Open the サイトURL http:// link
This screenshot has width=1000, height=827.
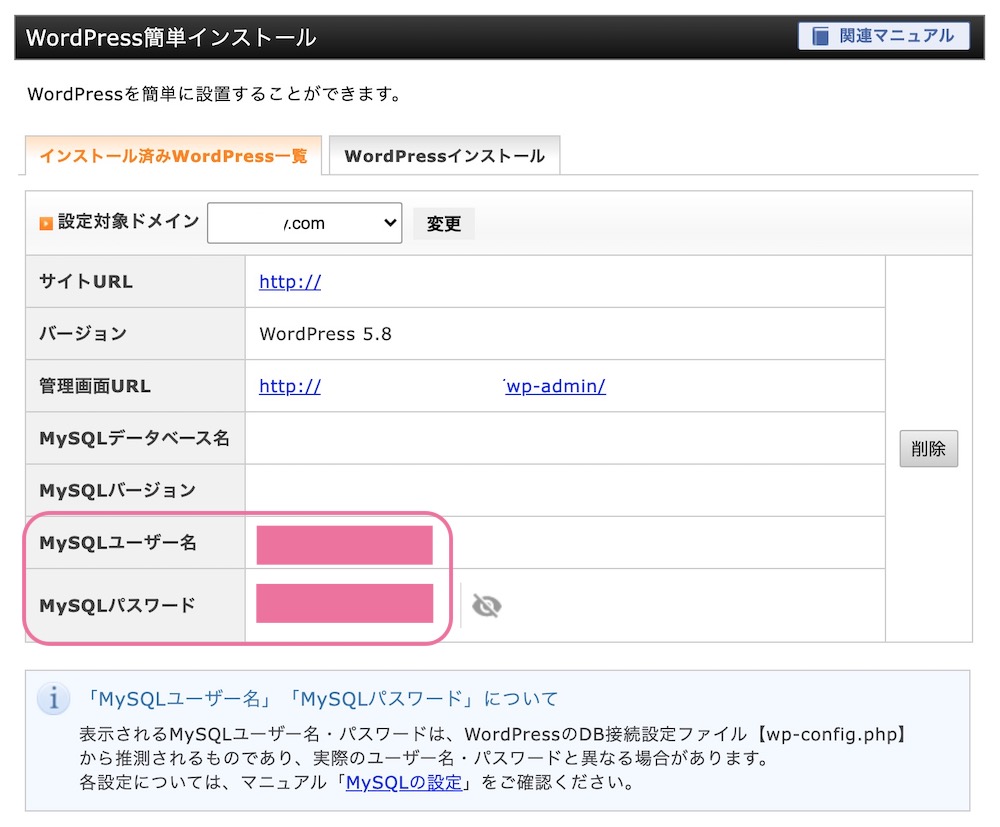[290, 281]
